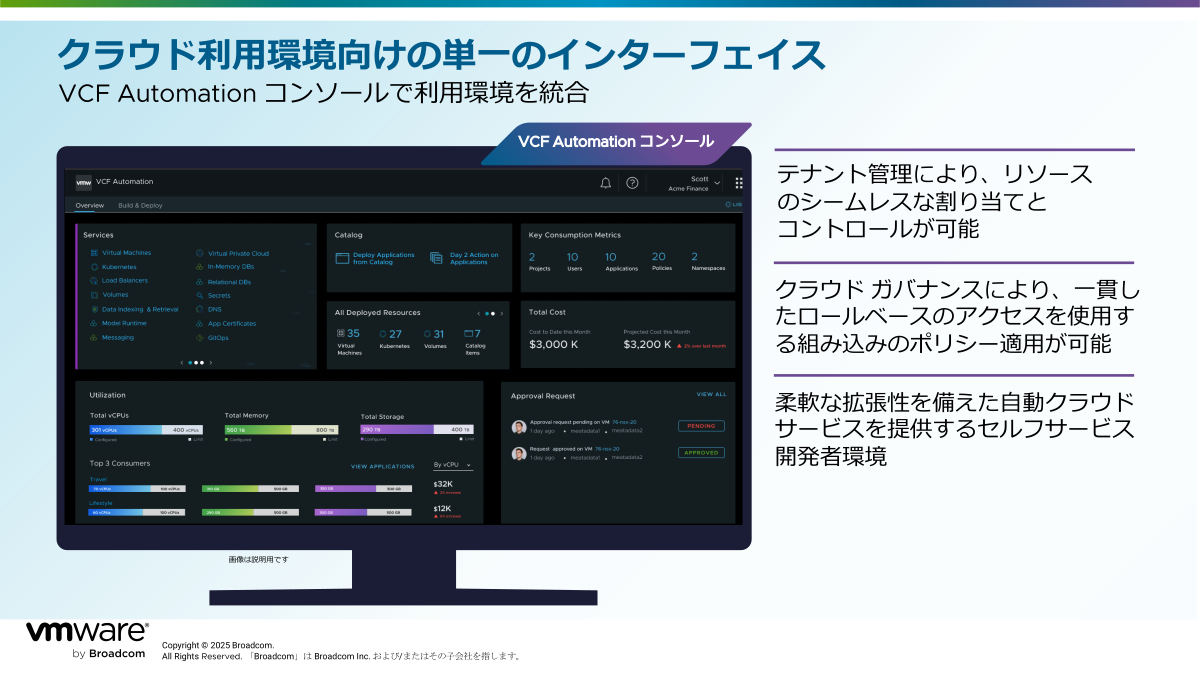Click the Secrets key icon
Viewport: 1200px width, 675px height.
point(200,295)
